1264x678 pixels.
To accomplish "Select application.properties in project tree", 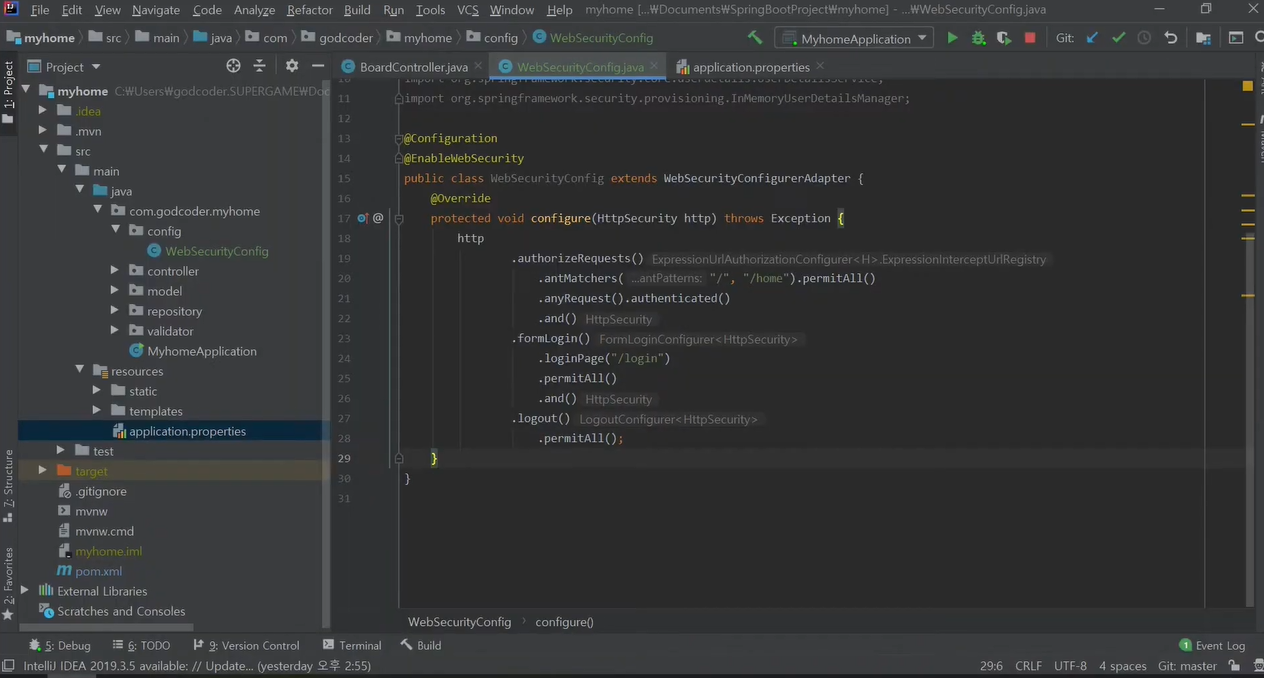I will pyautogui.click(x=187, y=431).
